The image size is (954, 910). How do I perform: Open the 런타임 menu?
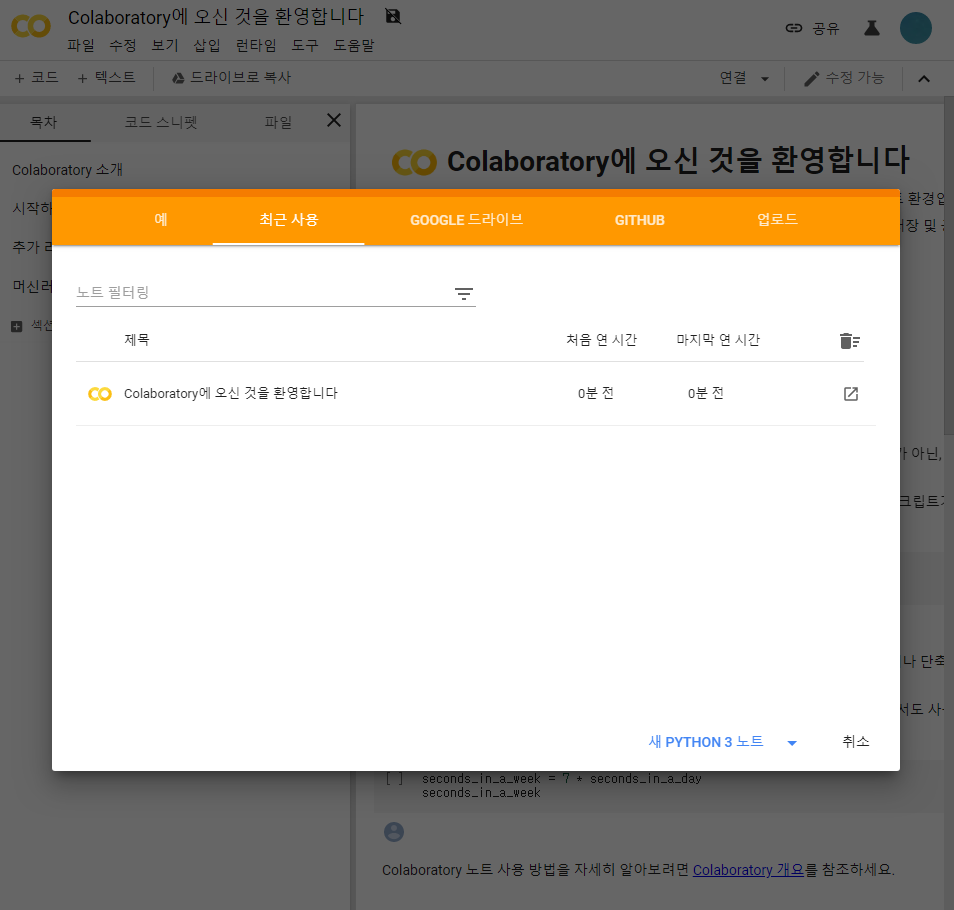(x=256, y=46)
